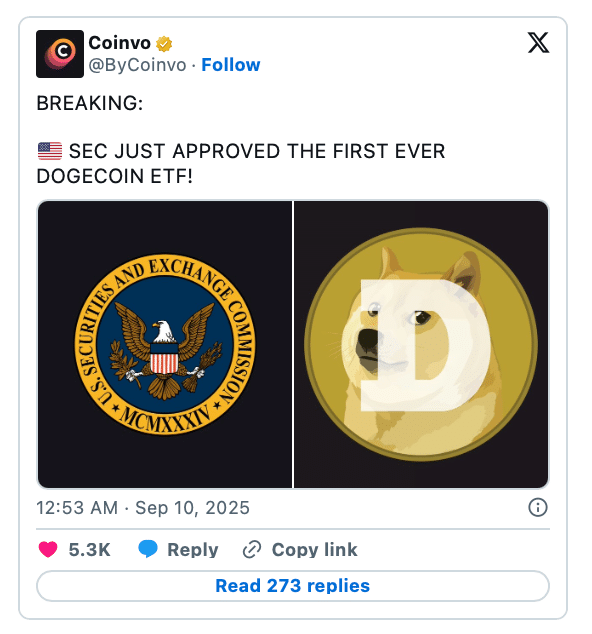The width and height of the screenshot is (592, 634).
Task: Open the tweet info circle icon
Action: pos(538,507)
